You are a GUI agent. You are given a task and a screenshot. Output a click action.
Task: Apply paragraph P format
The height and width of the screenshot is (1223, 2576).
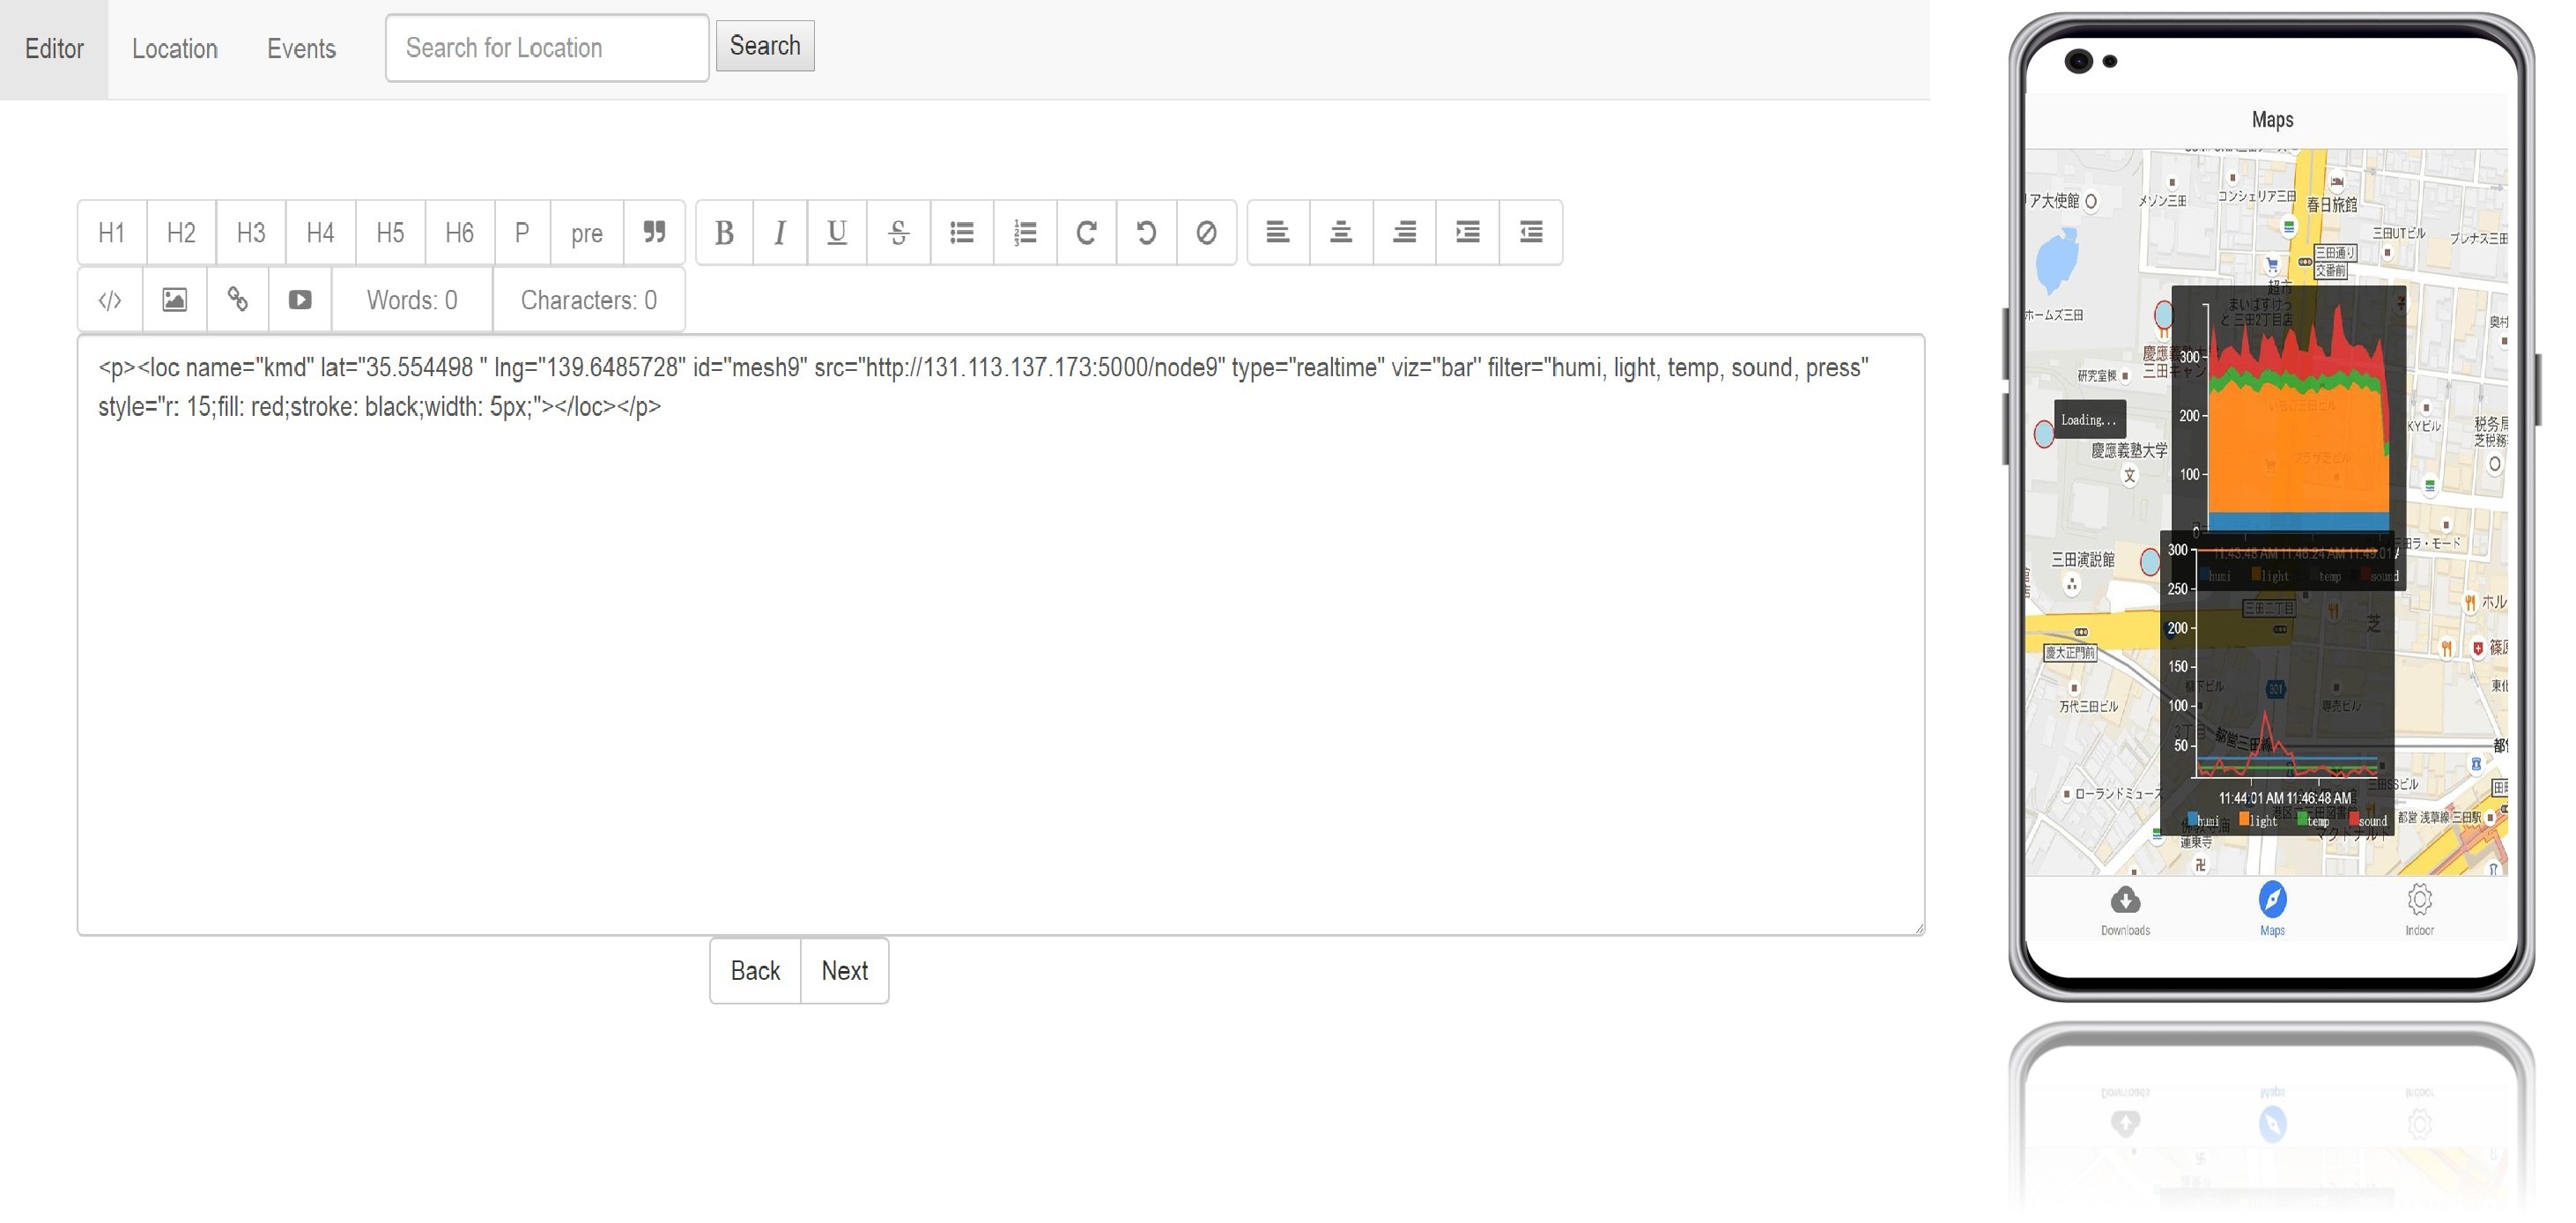tap(522, 233)
